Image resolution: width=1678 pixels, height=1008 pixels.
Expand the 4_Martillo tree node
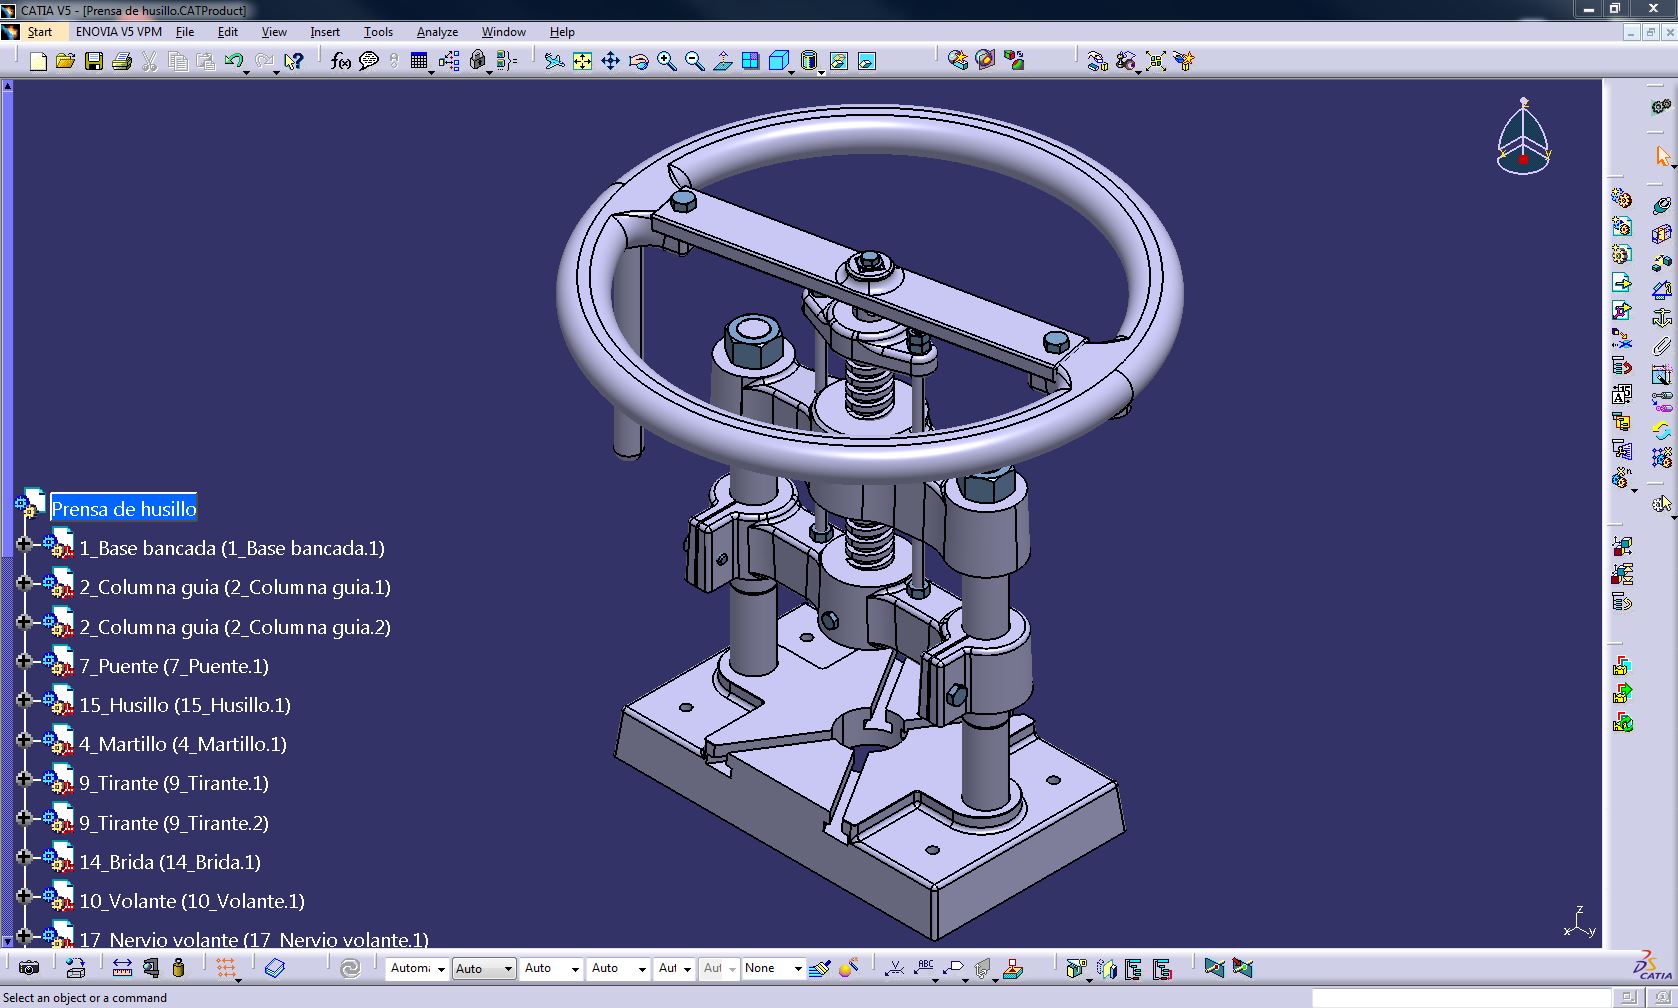point(24,740)
